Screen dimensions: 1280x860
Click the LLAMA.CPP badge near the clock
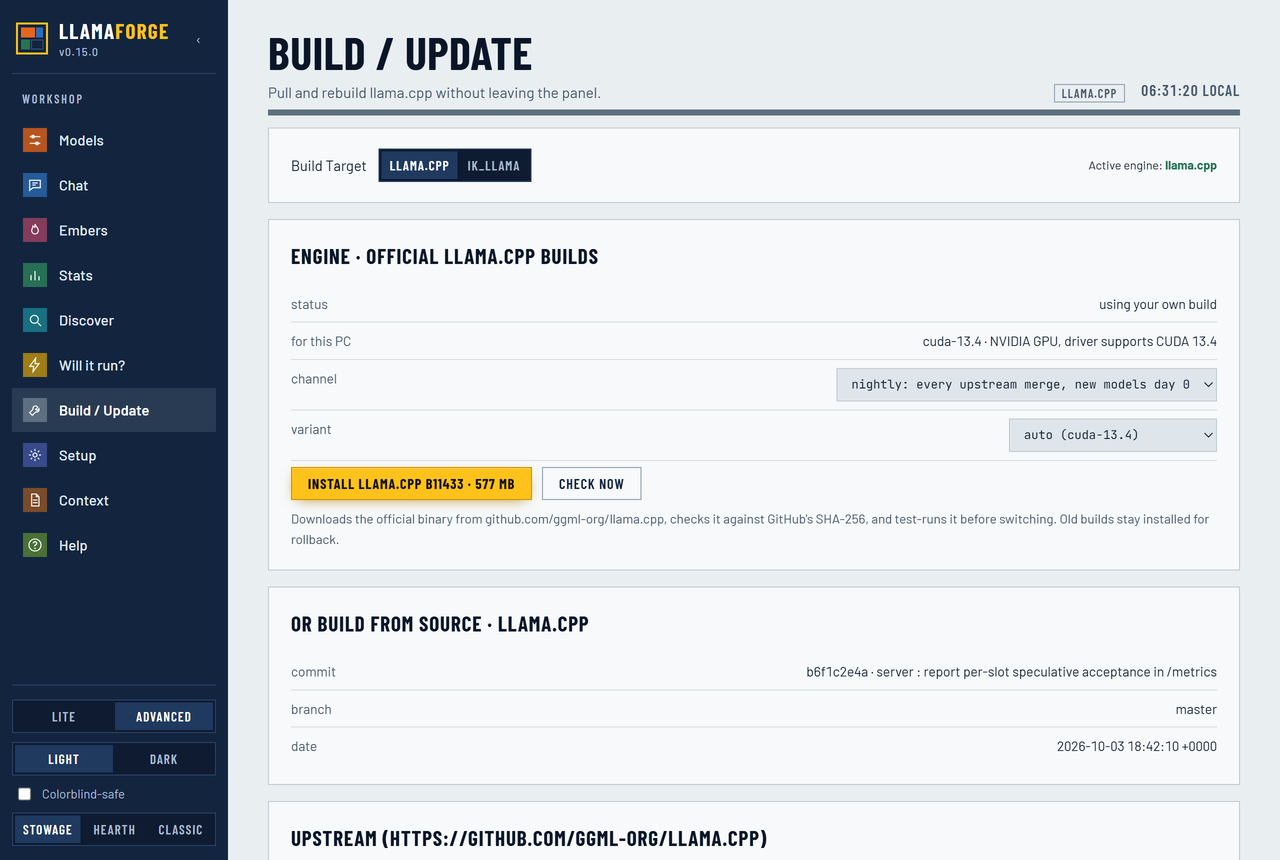tap(1089, 93)
